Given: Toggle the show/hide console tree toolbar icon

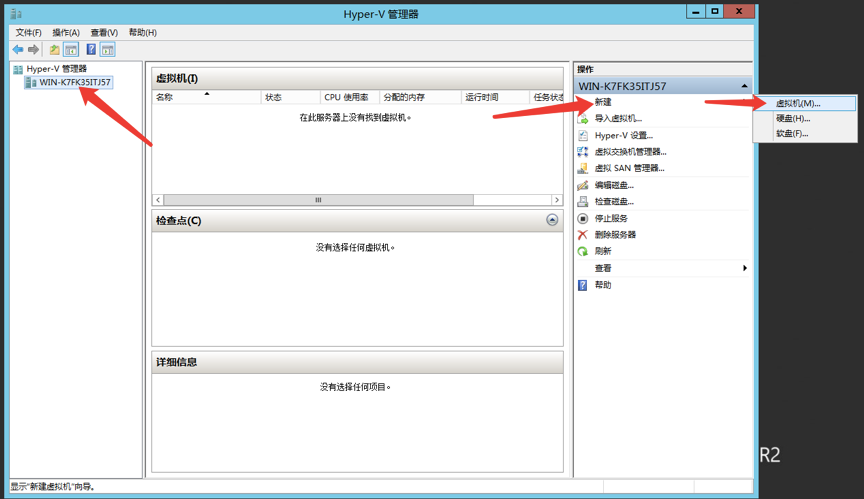Looking at the screenshot, I should (x=71, y=50).
